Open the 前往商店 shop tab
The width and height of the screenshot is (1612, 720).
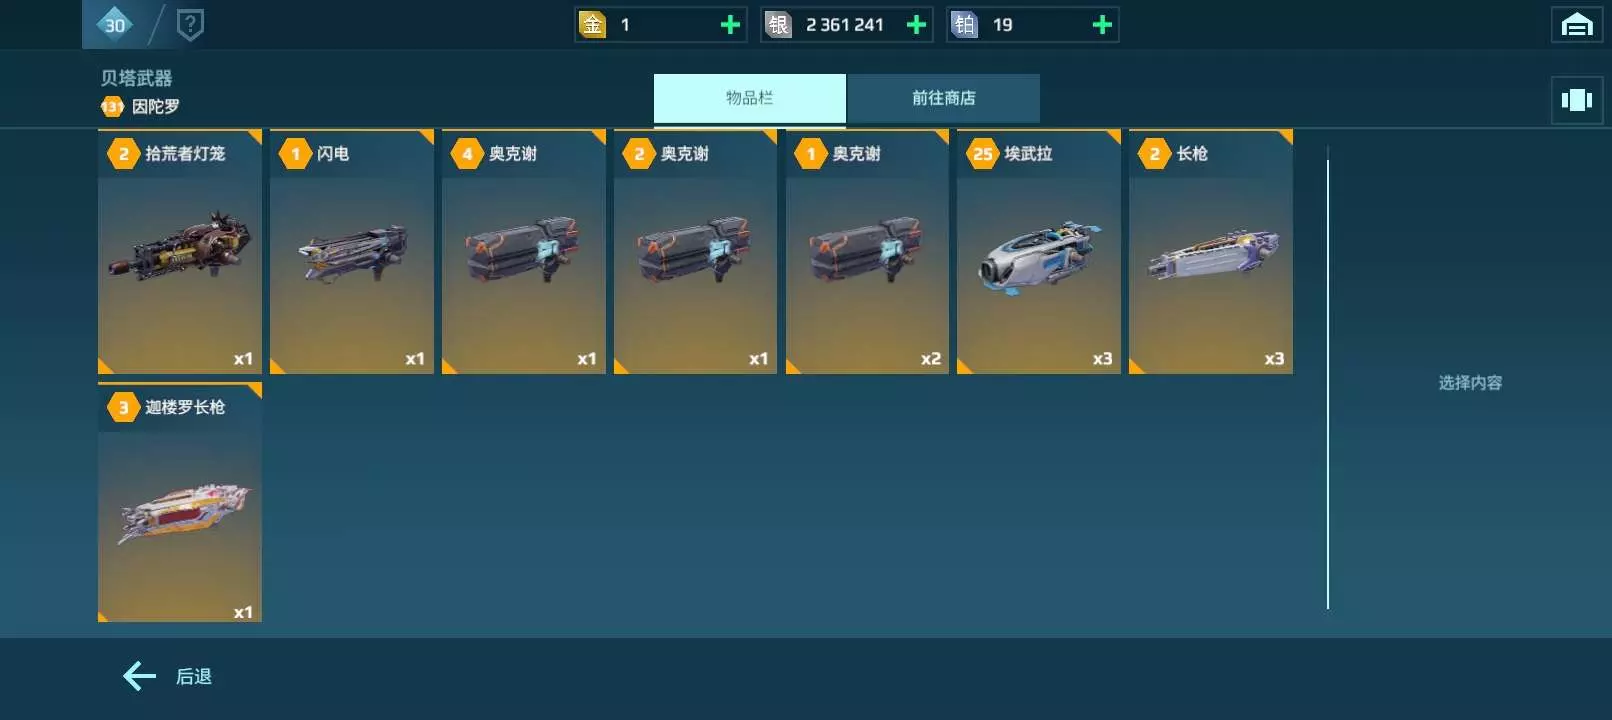click(944, 98)
